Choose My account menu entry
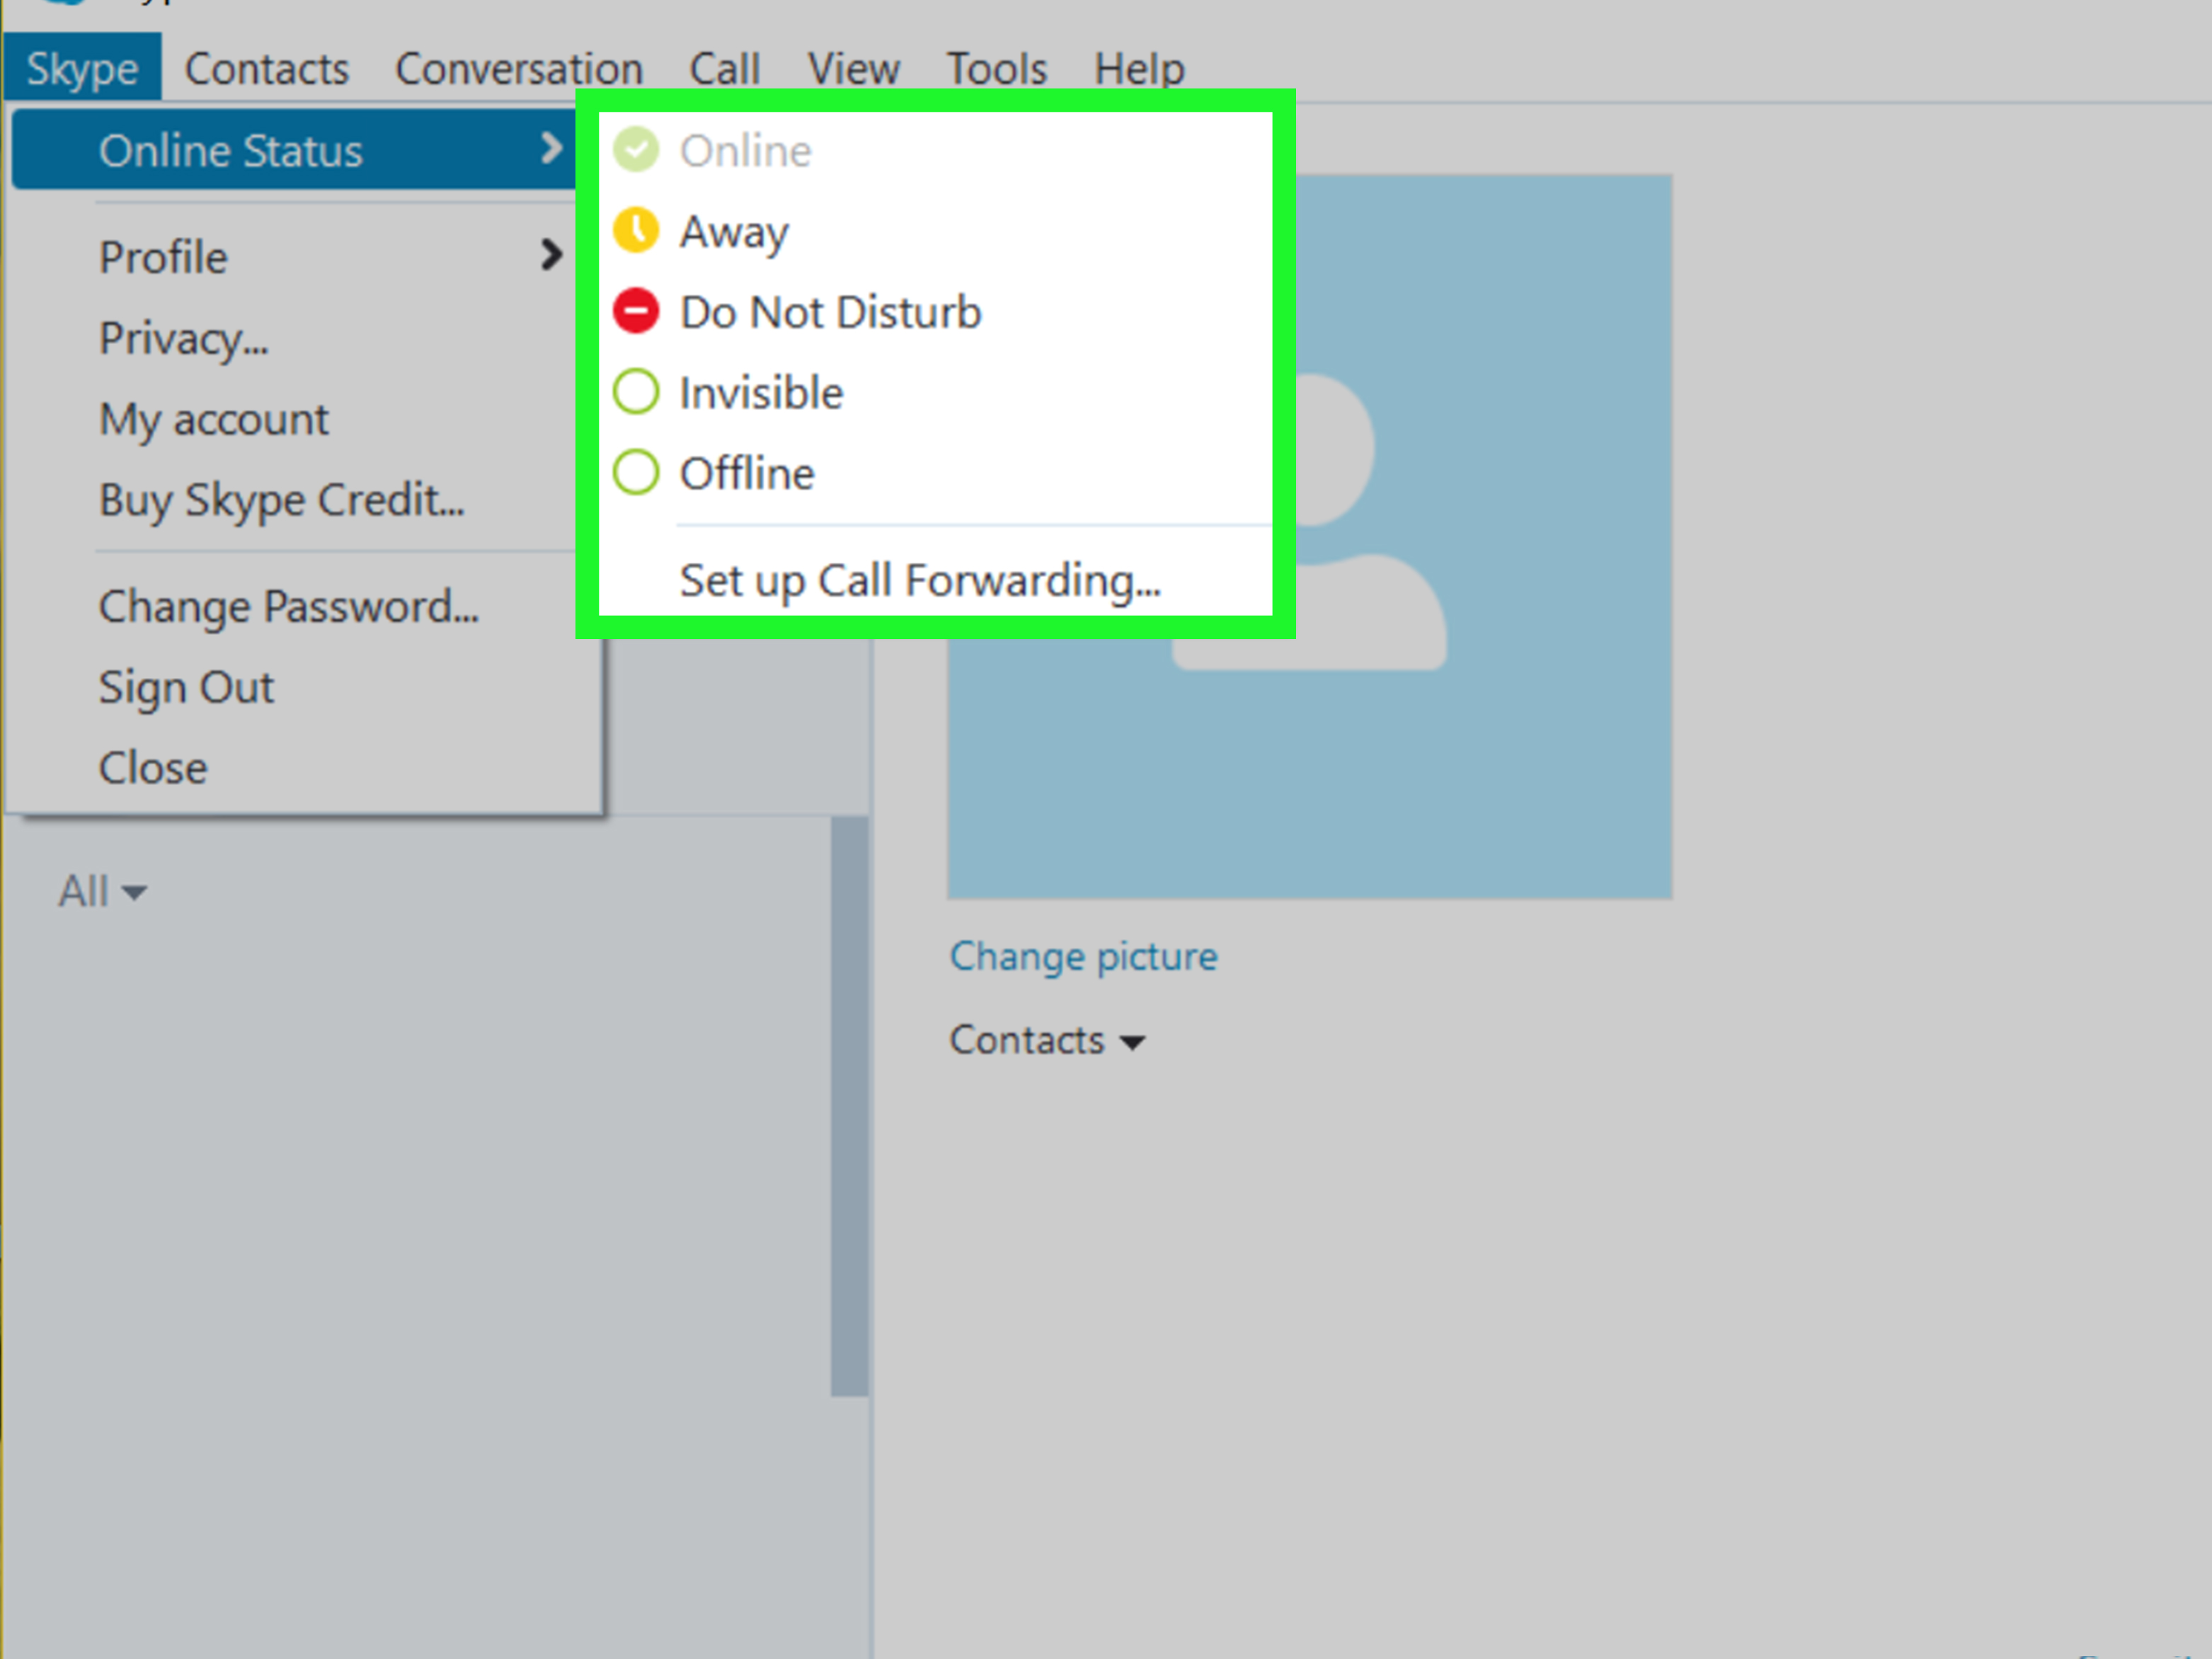This screenshot has height=1659, width=2212. [213, 419]
